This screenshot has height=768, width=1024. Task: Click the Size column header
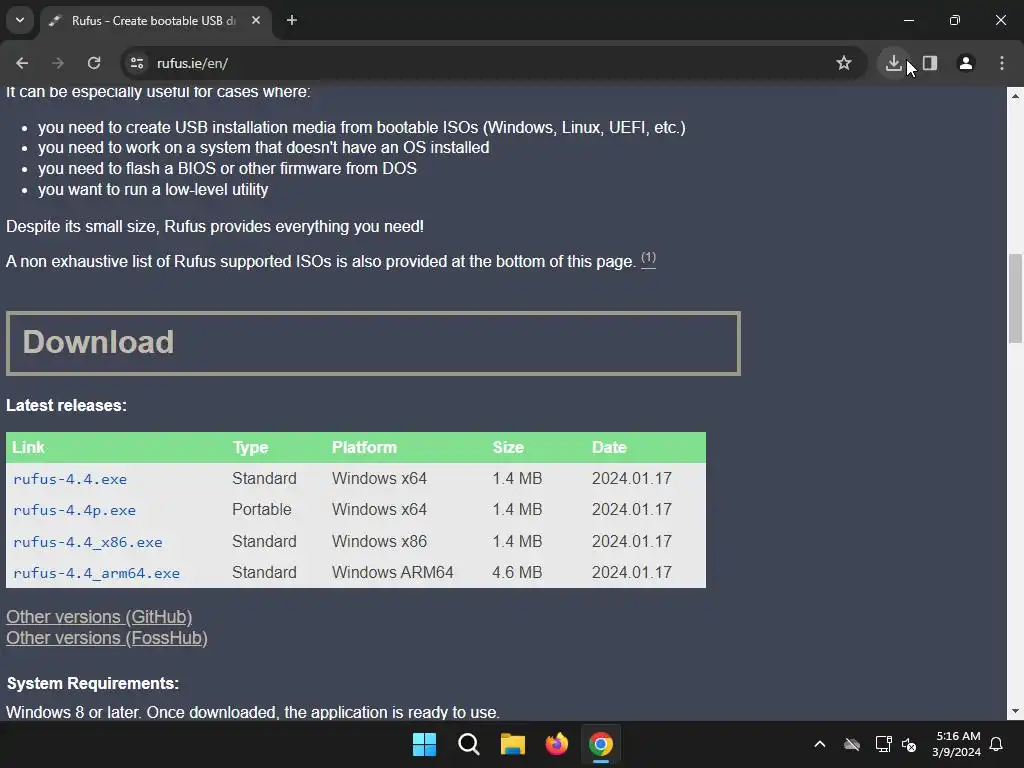508,447
